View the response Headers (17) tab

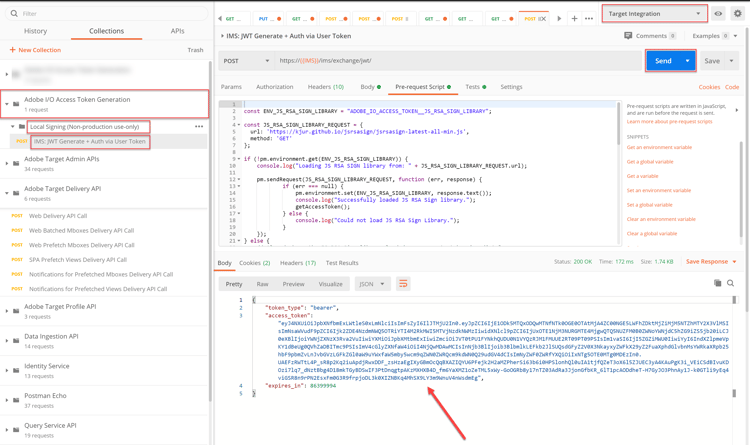pyautogui.click(x=298, y=263)
